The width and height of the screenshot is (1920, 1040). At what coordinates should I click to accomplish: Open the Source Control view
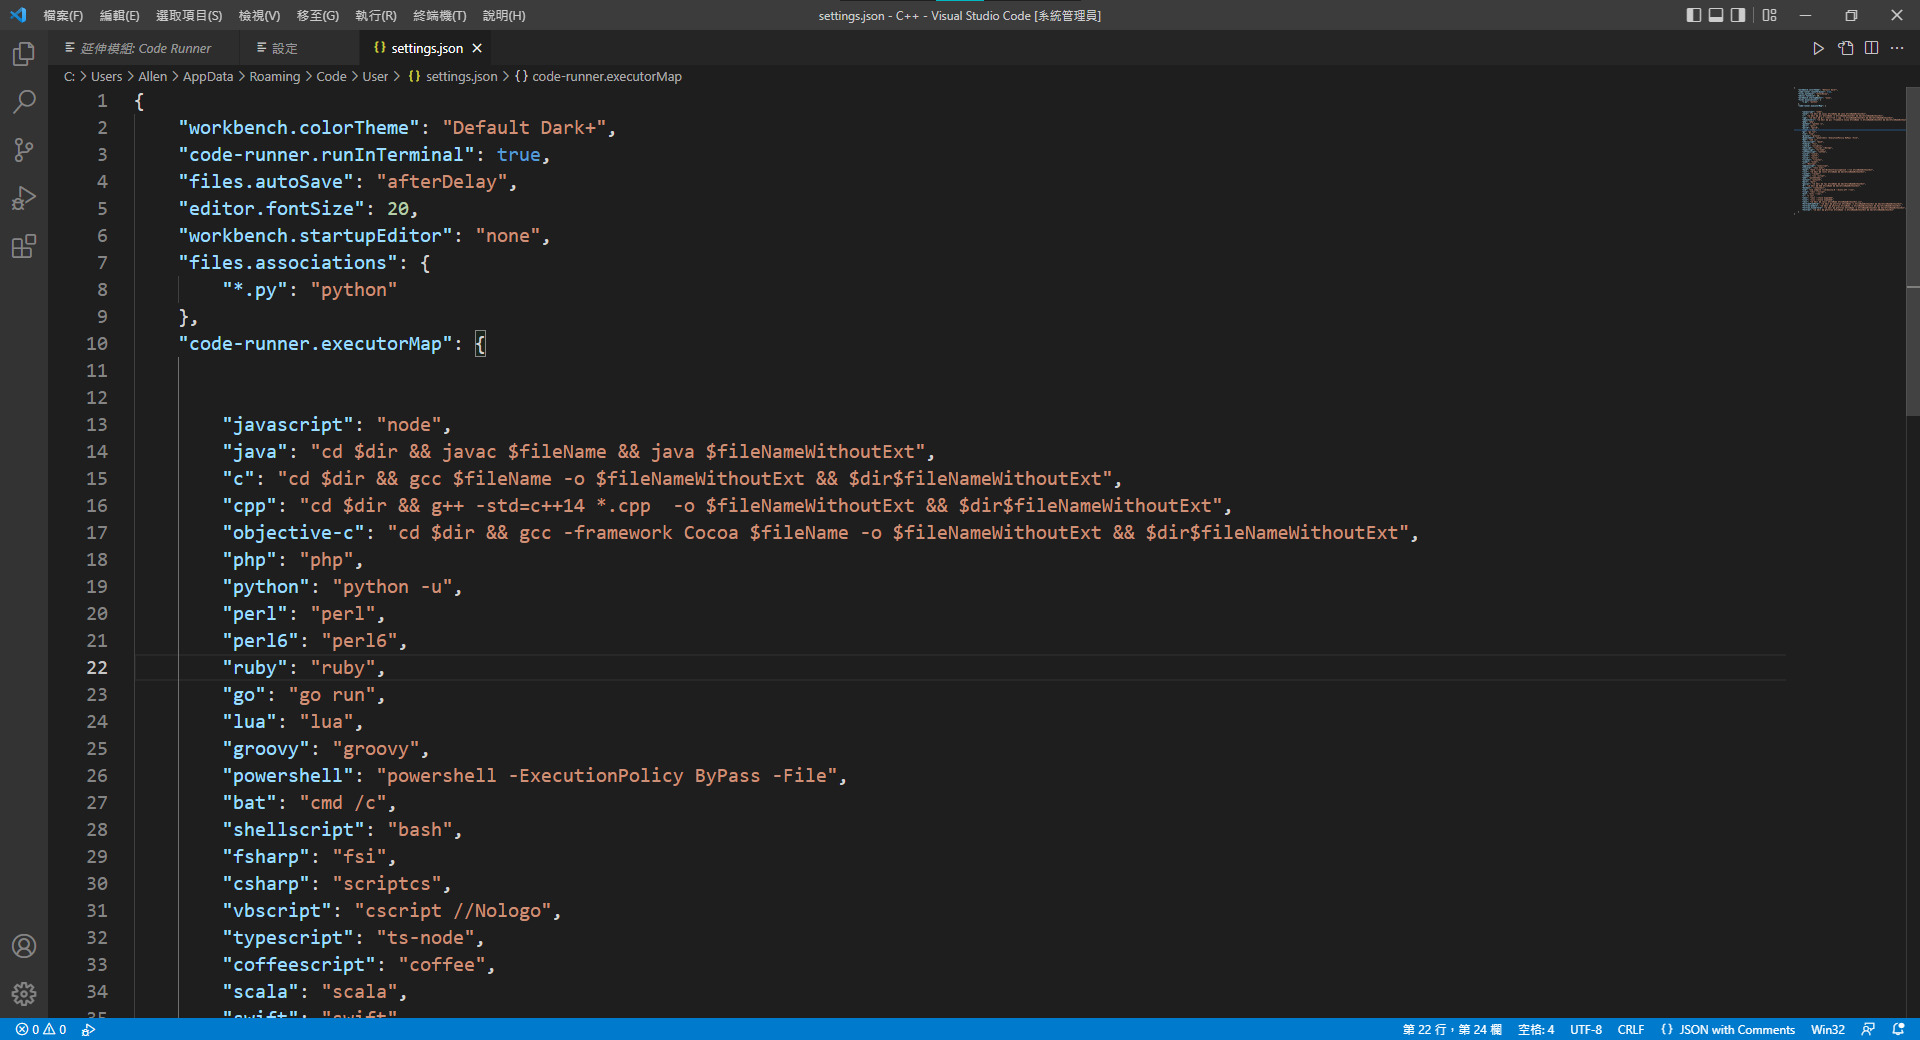[24, 150]
